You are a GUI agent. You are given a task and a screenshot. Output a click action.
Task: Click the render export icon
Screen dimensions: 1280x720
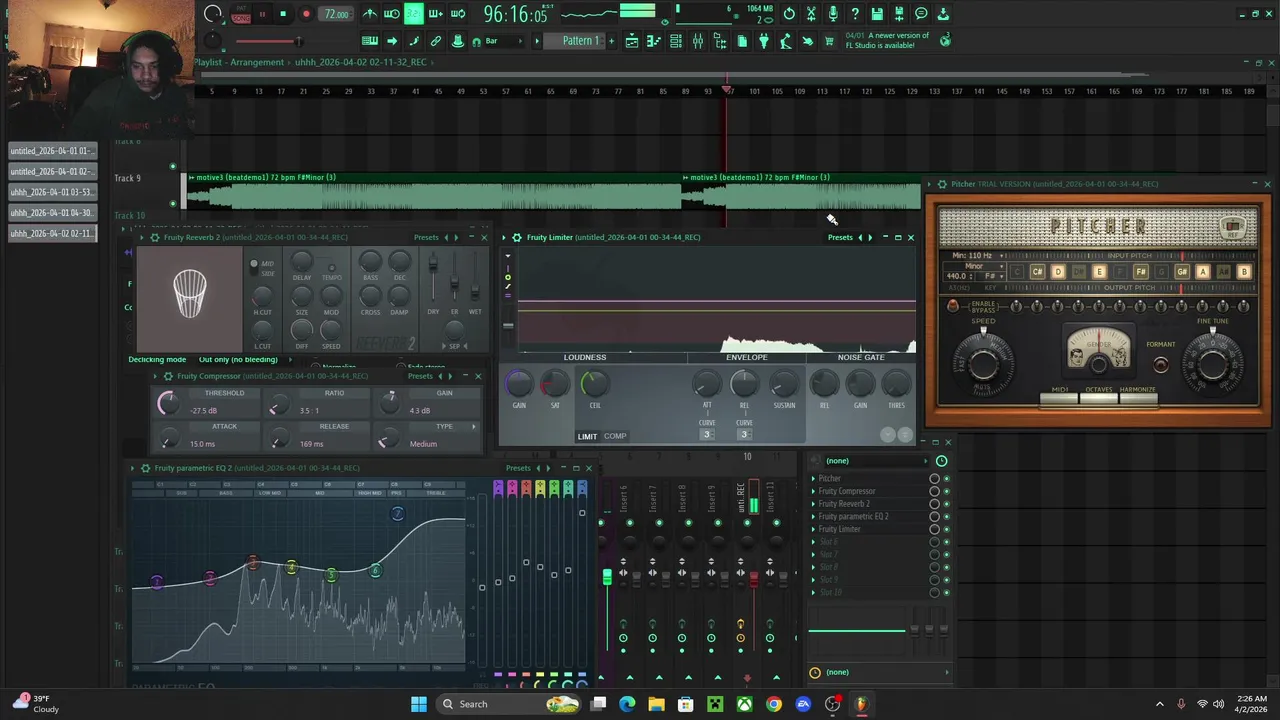pos(899,14)
